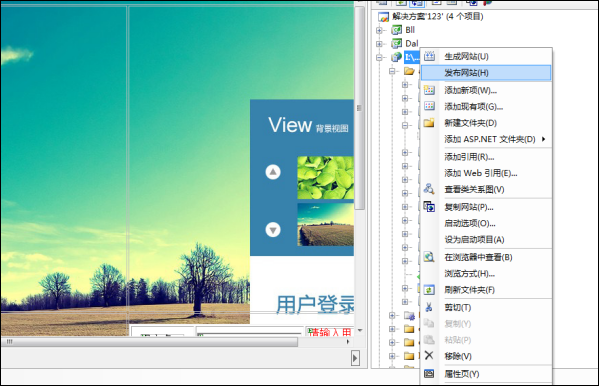Click the scissors cut icon
Screen dimensions: 599x386
tap(429, 307)
